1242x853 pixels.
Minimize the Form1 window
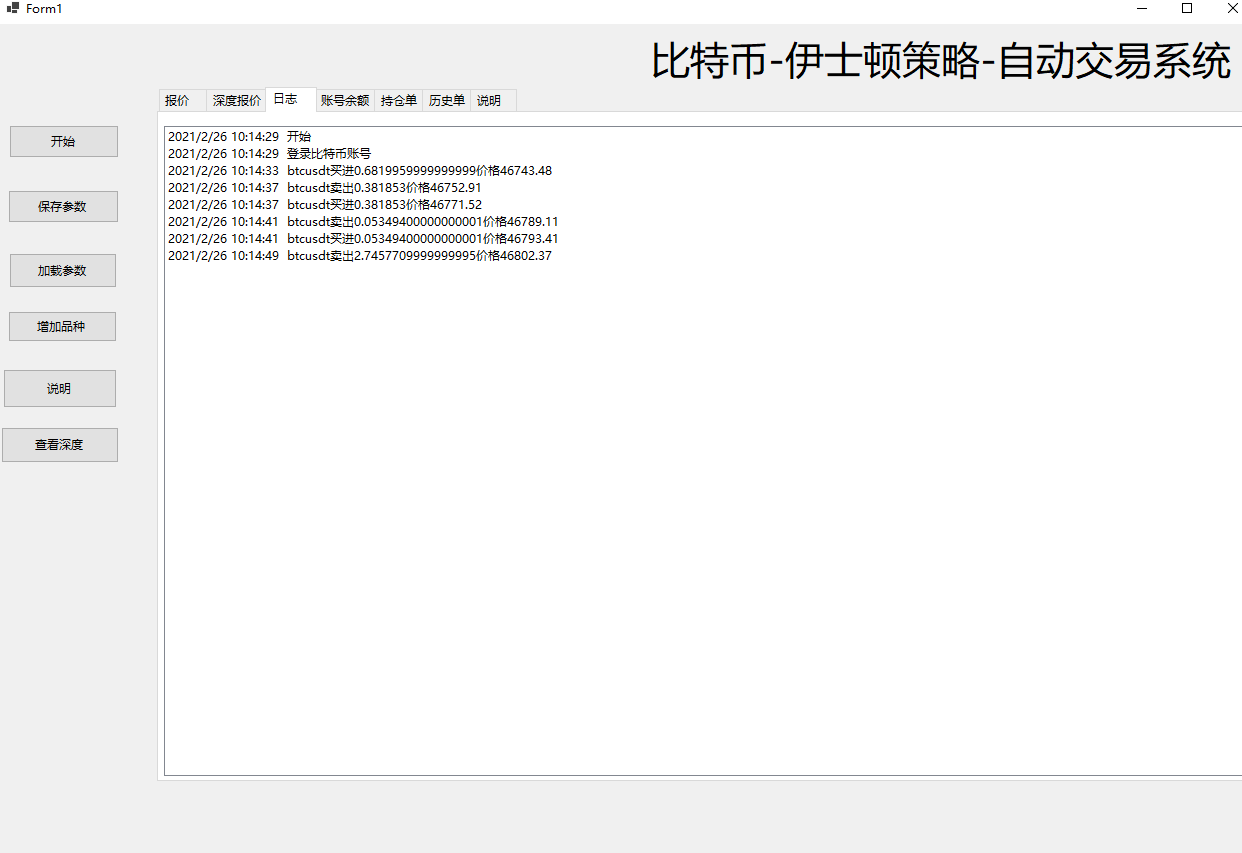[1142, 8]
